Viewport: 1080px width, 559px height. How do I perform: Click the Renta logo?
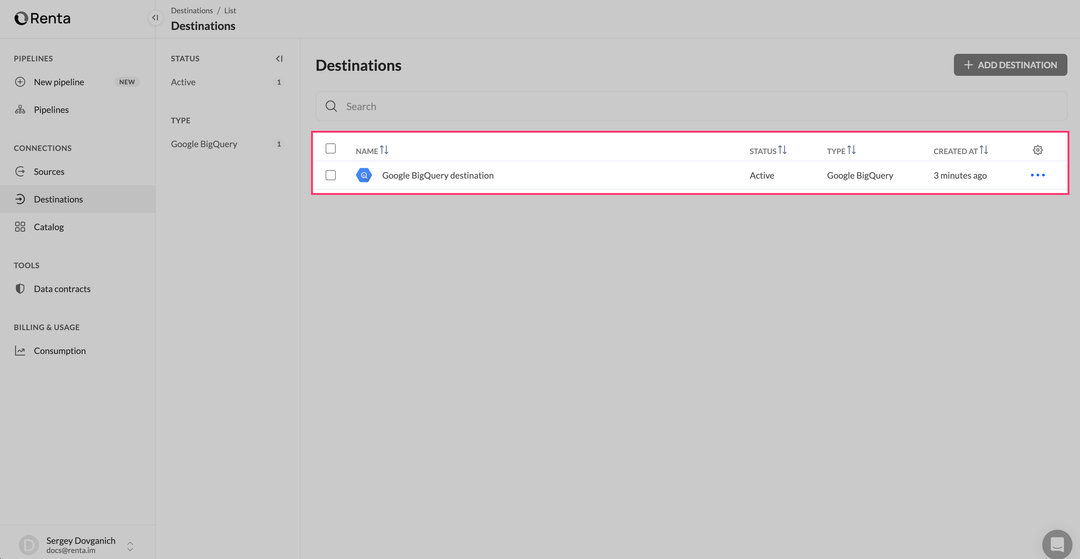tap(42, 18)
